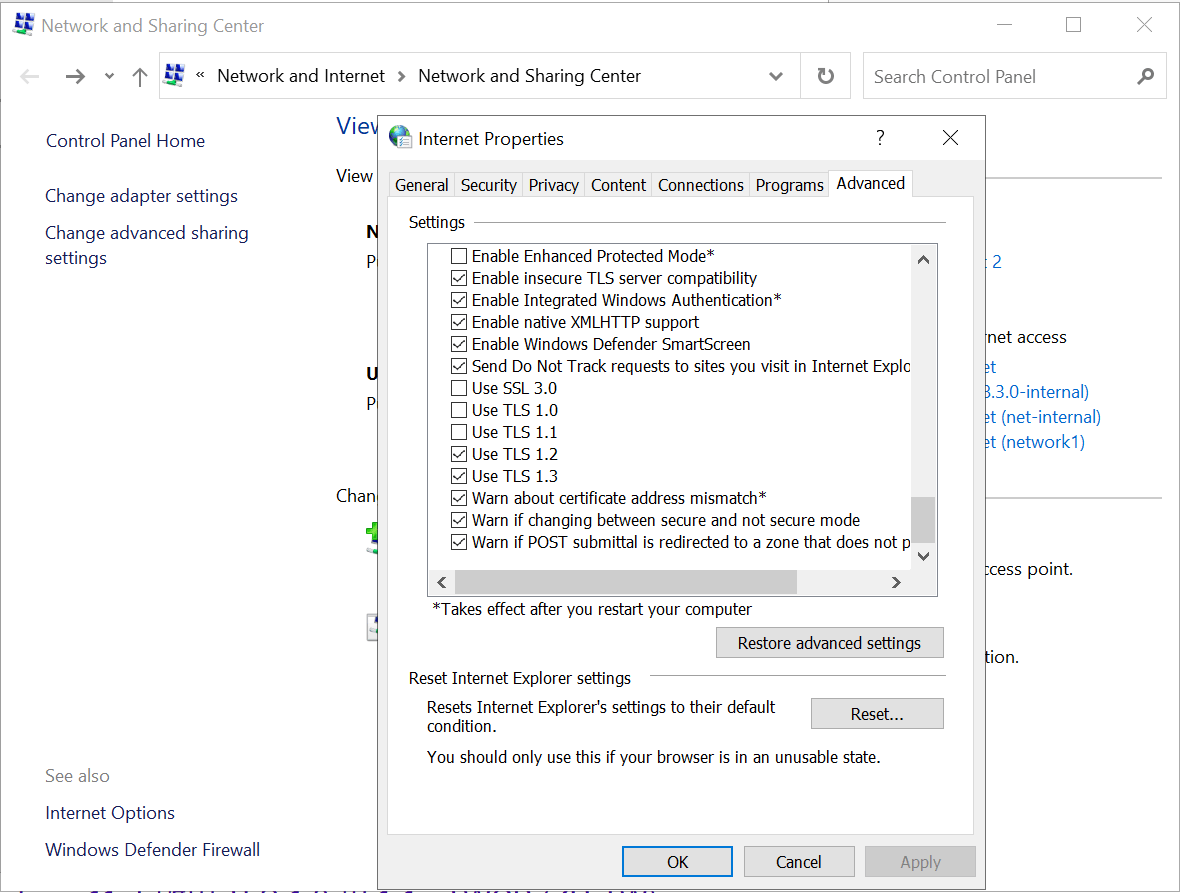Click Network and Sharing Center breadcrumb
1180x893 pixels.
[x=530, y=76]
